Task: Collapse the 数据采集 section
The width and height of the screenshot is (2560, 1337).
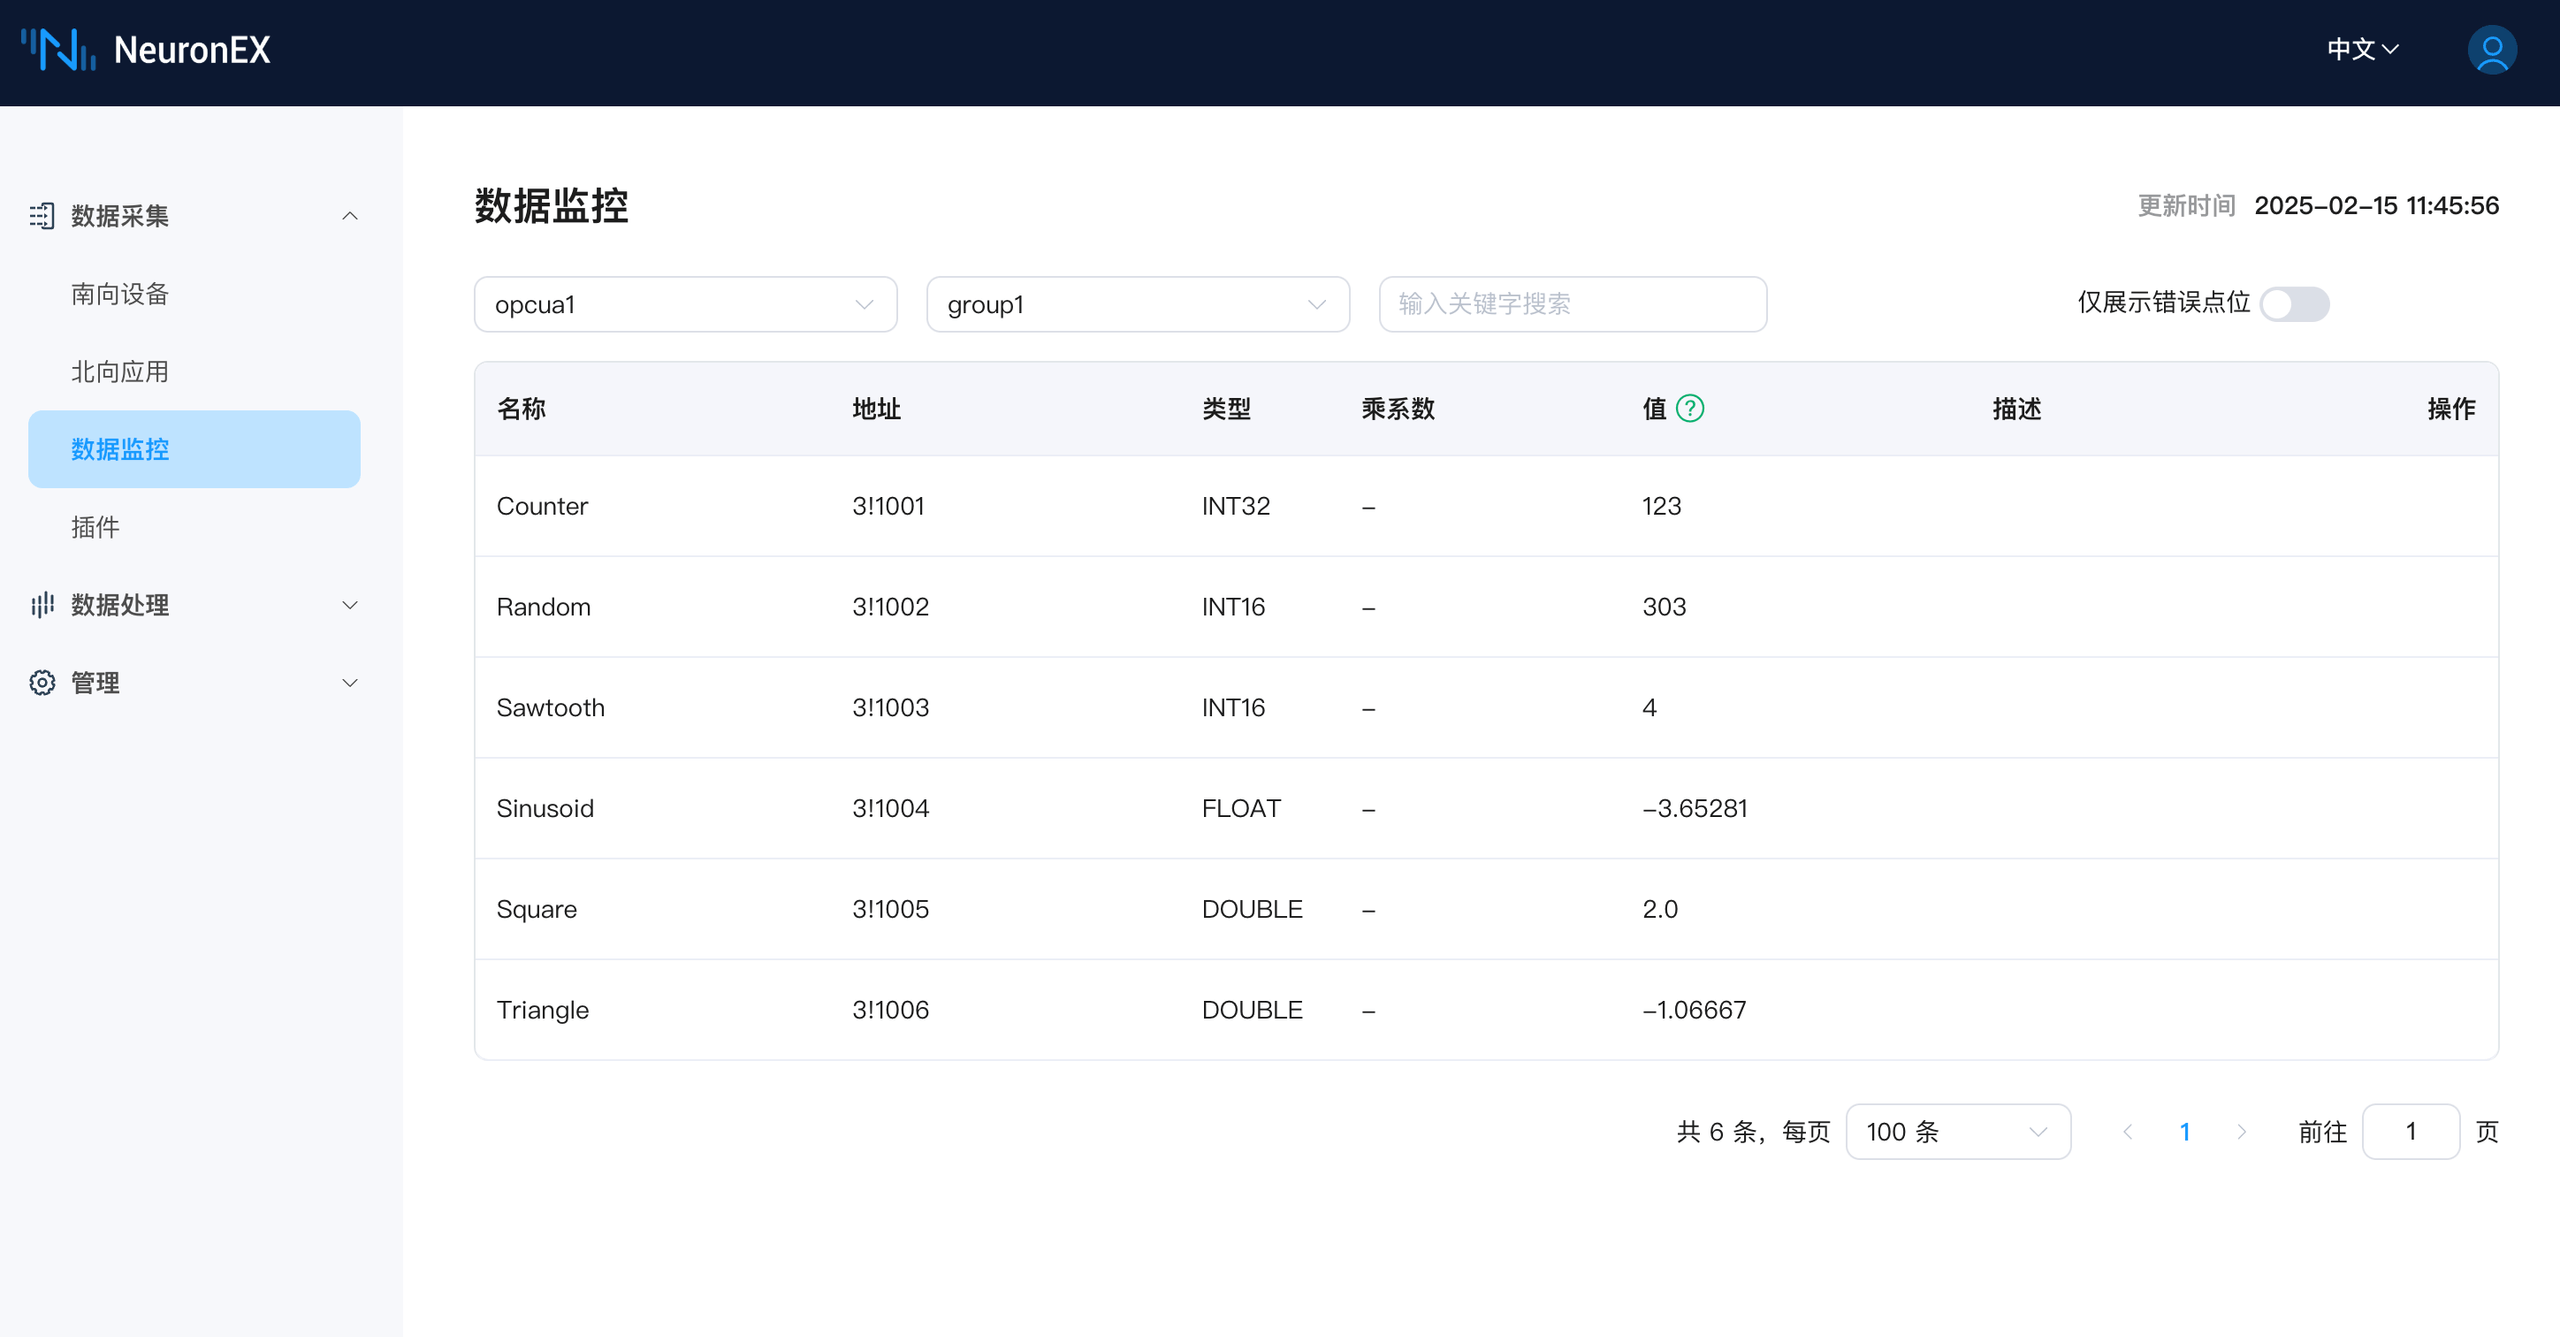Action: click(x=349, y=215)
